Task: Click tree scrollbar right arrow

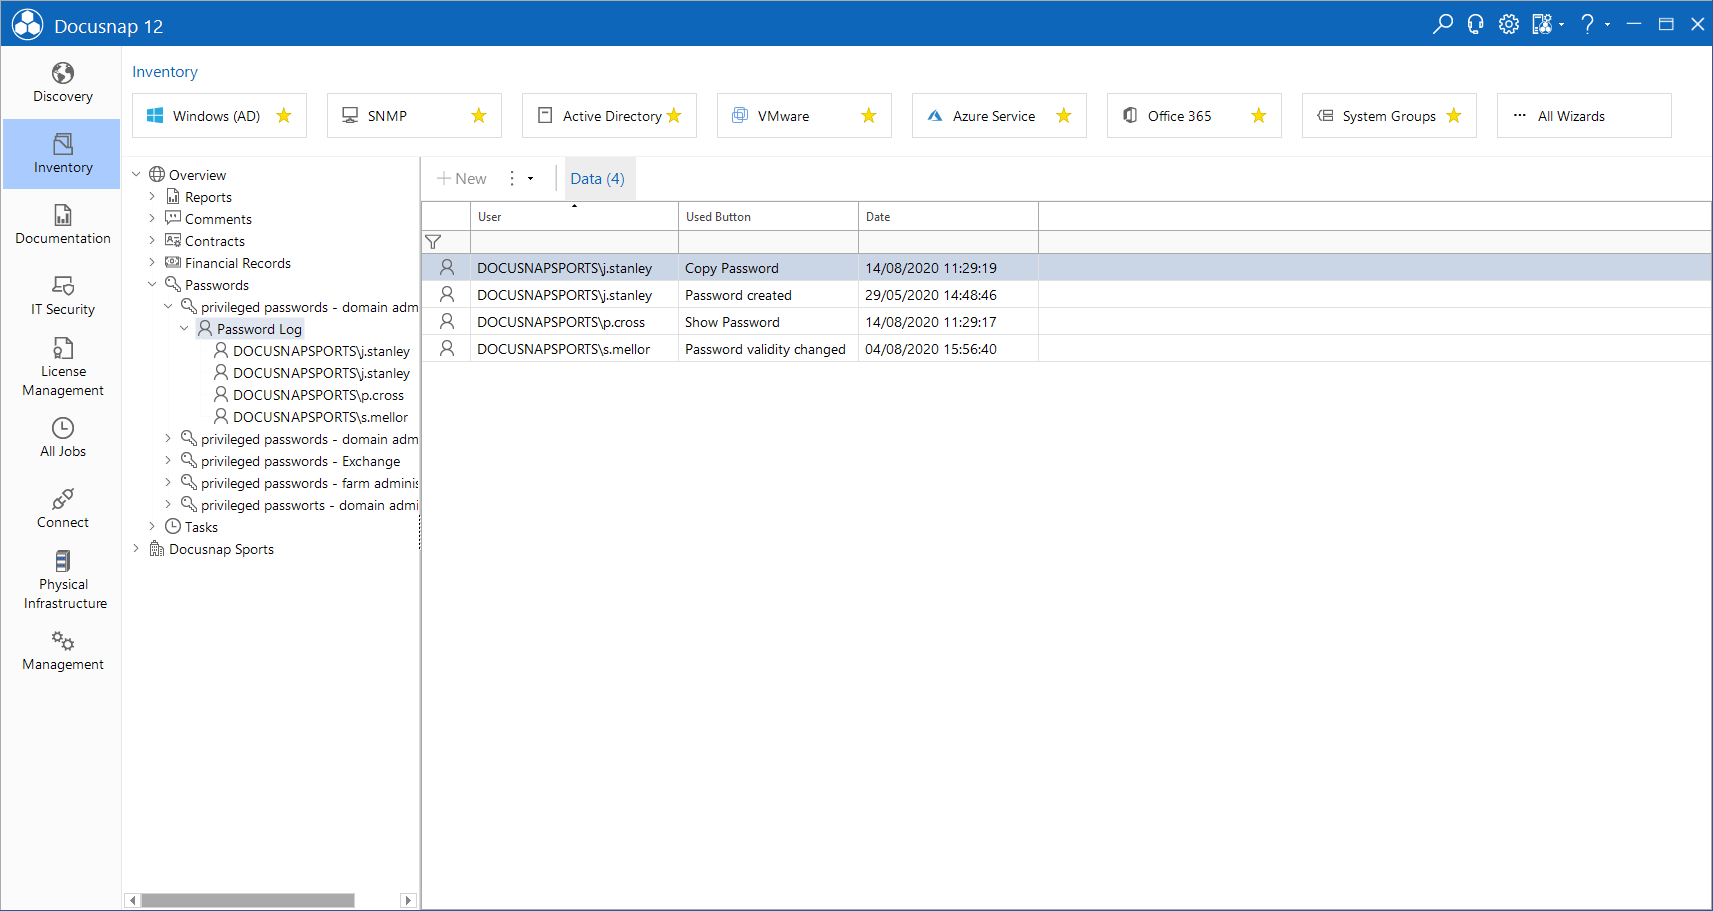Action: (408, 900)
